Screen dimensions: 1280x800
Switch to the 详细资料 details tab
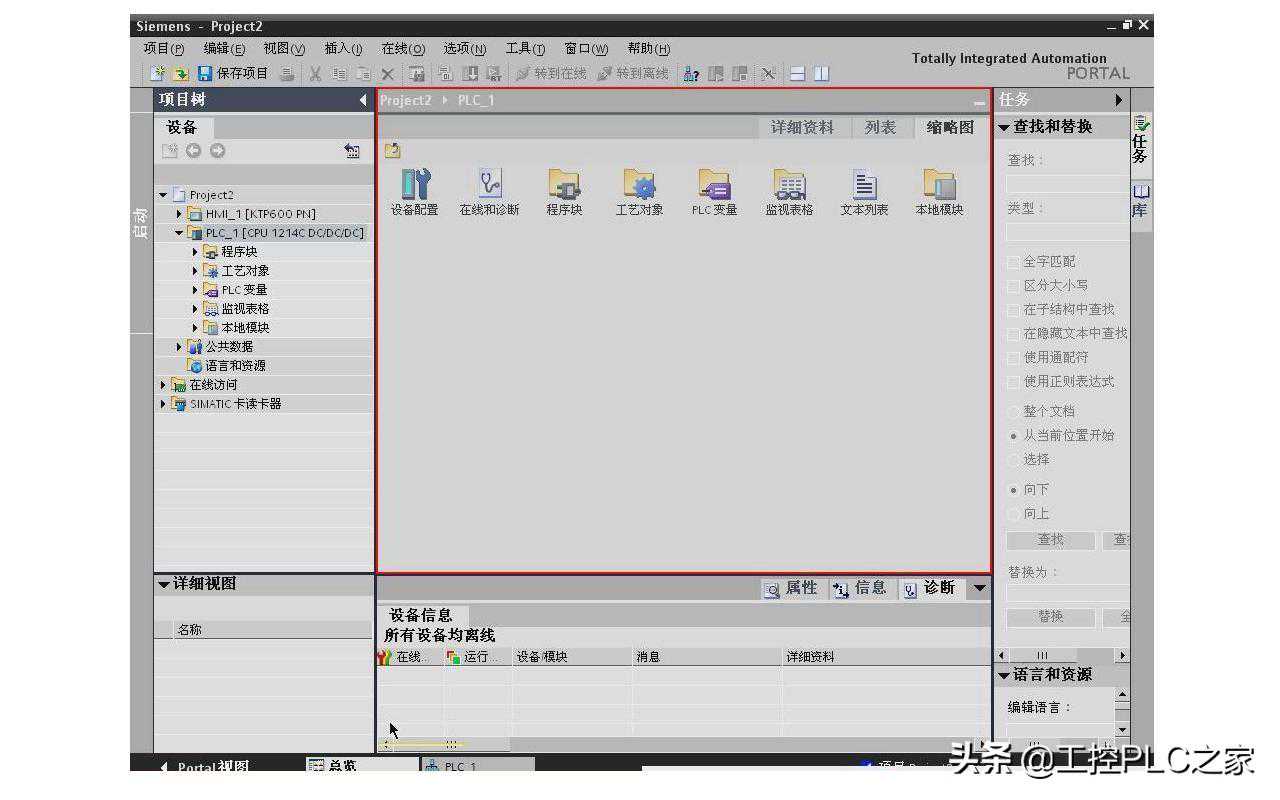point(801,128)
